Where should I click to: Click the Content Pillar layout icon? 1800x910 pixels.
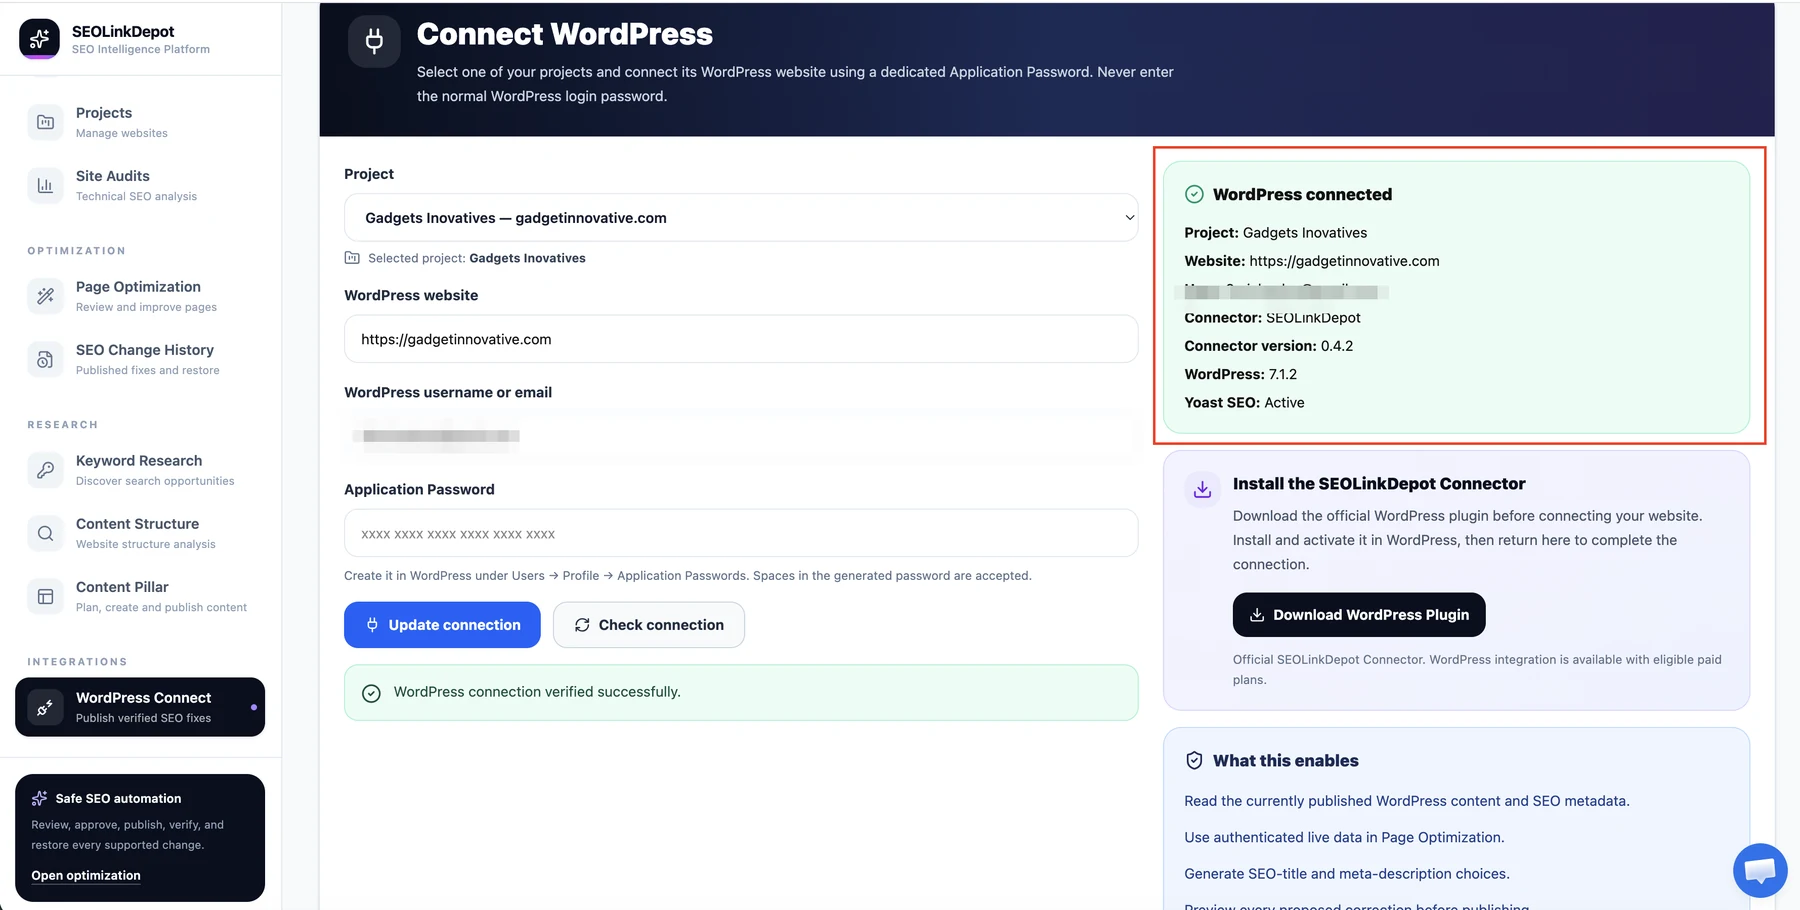pyautogui.click(x=45, y=596)
